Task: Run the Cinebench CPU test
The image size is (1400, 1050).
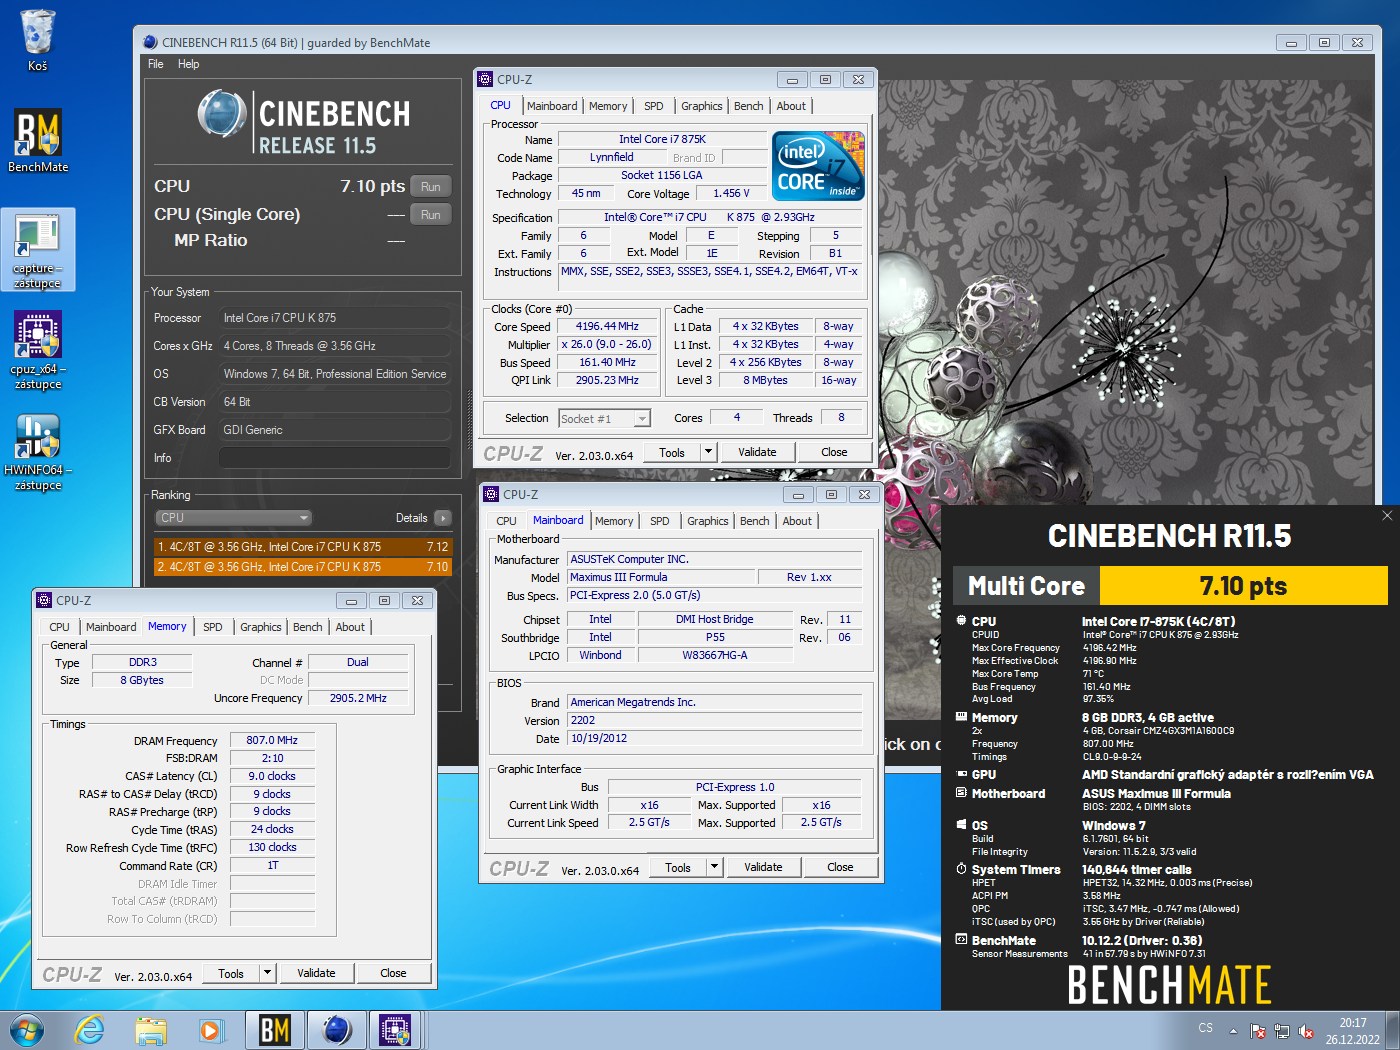Action: click(x=431, y=187)
